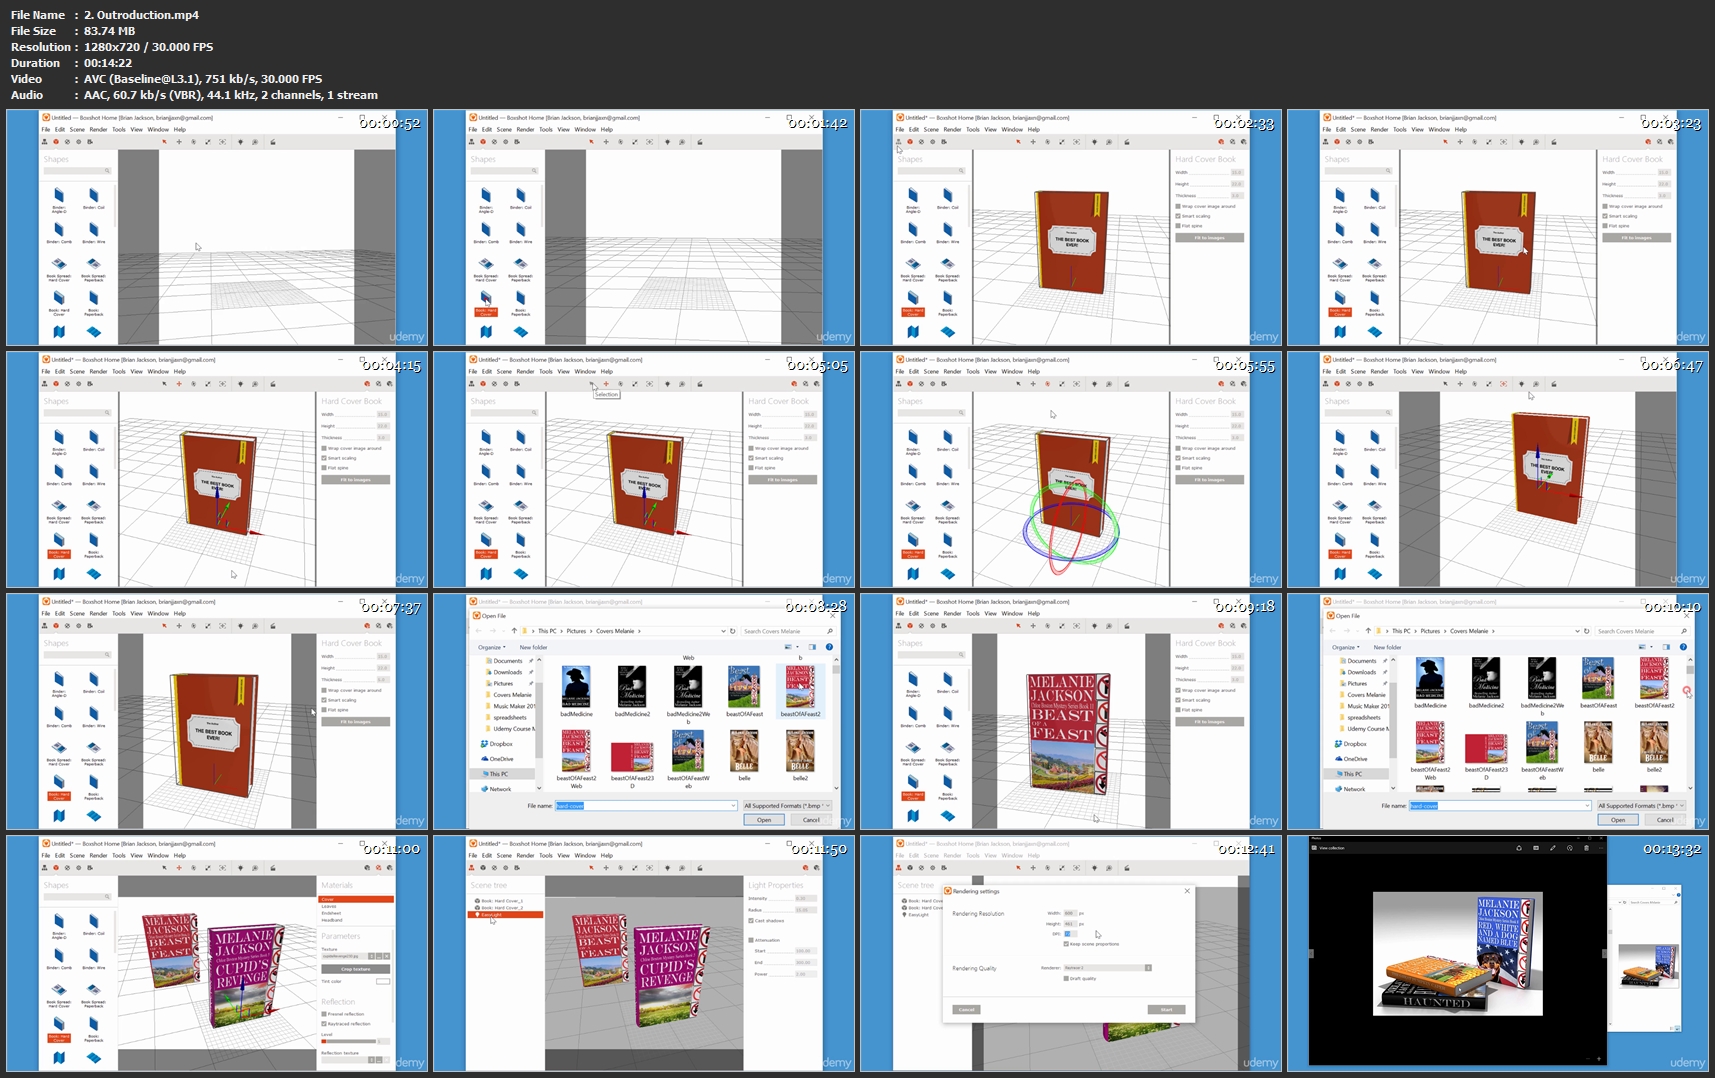
Task: Click refresh icon in 00:08:28 Open File dialog
Action: tap(732, 631)
